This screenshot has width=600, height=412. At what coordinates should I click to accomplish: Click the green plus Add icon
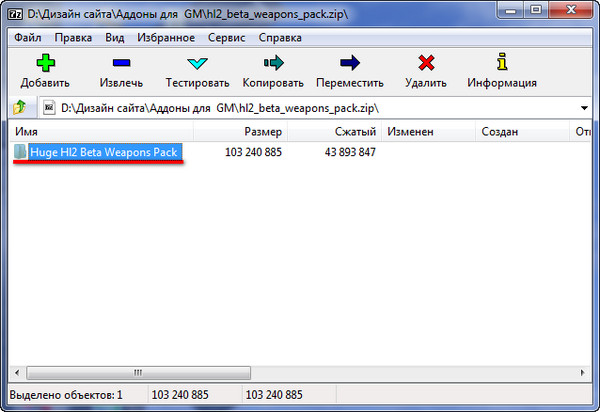[x=46, y=63]
